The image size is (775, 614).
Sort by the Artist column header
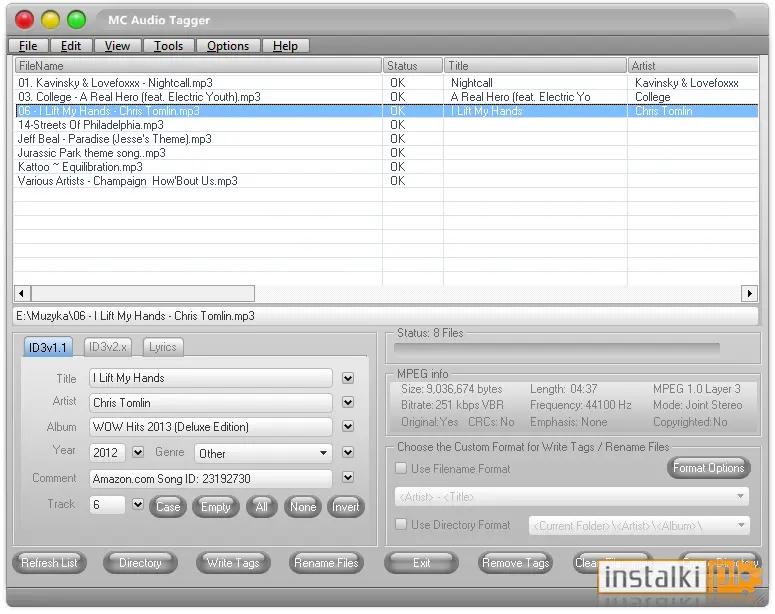[693, 66]
